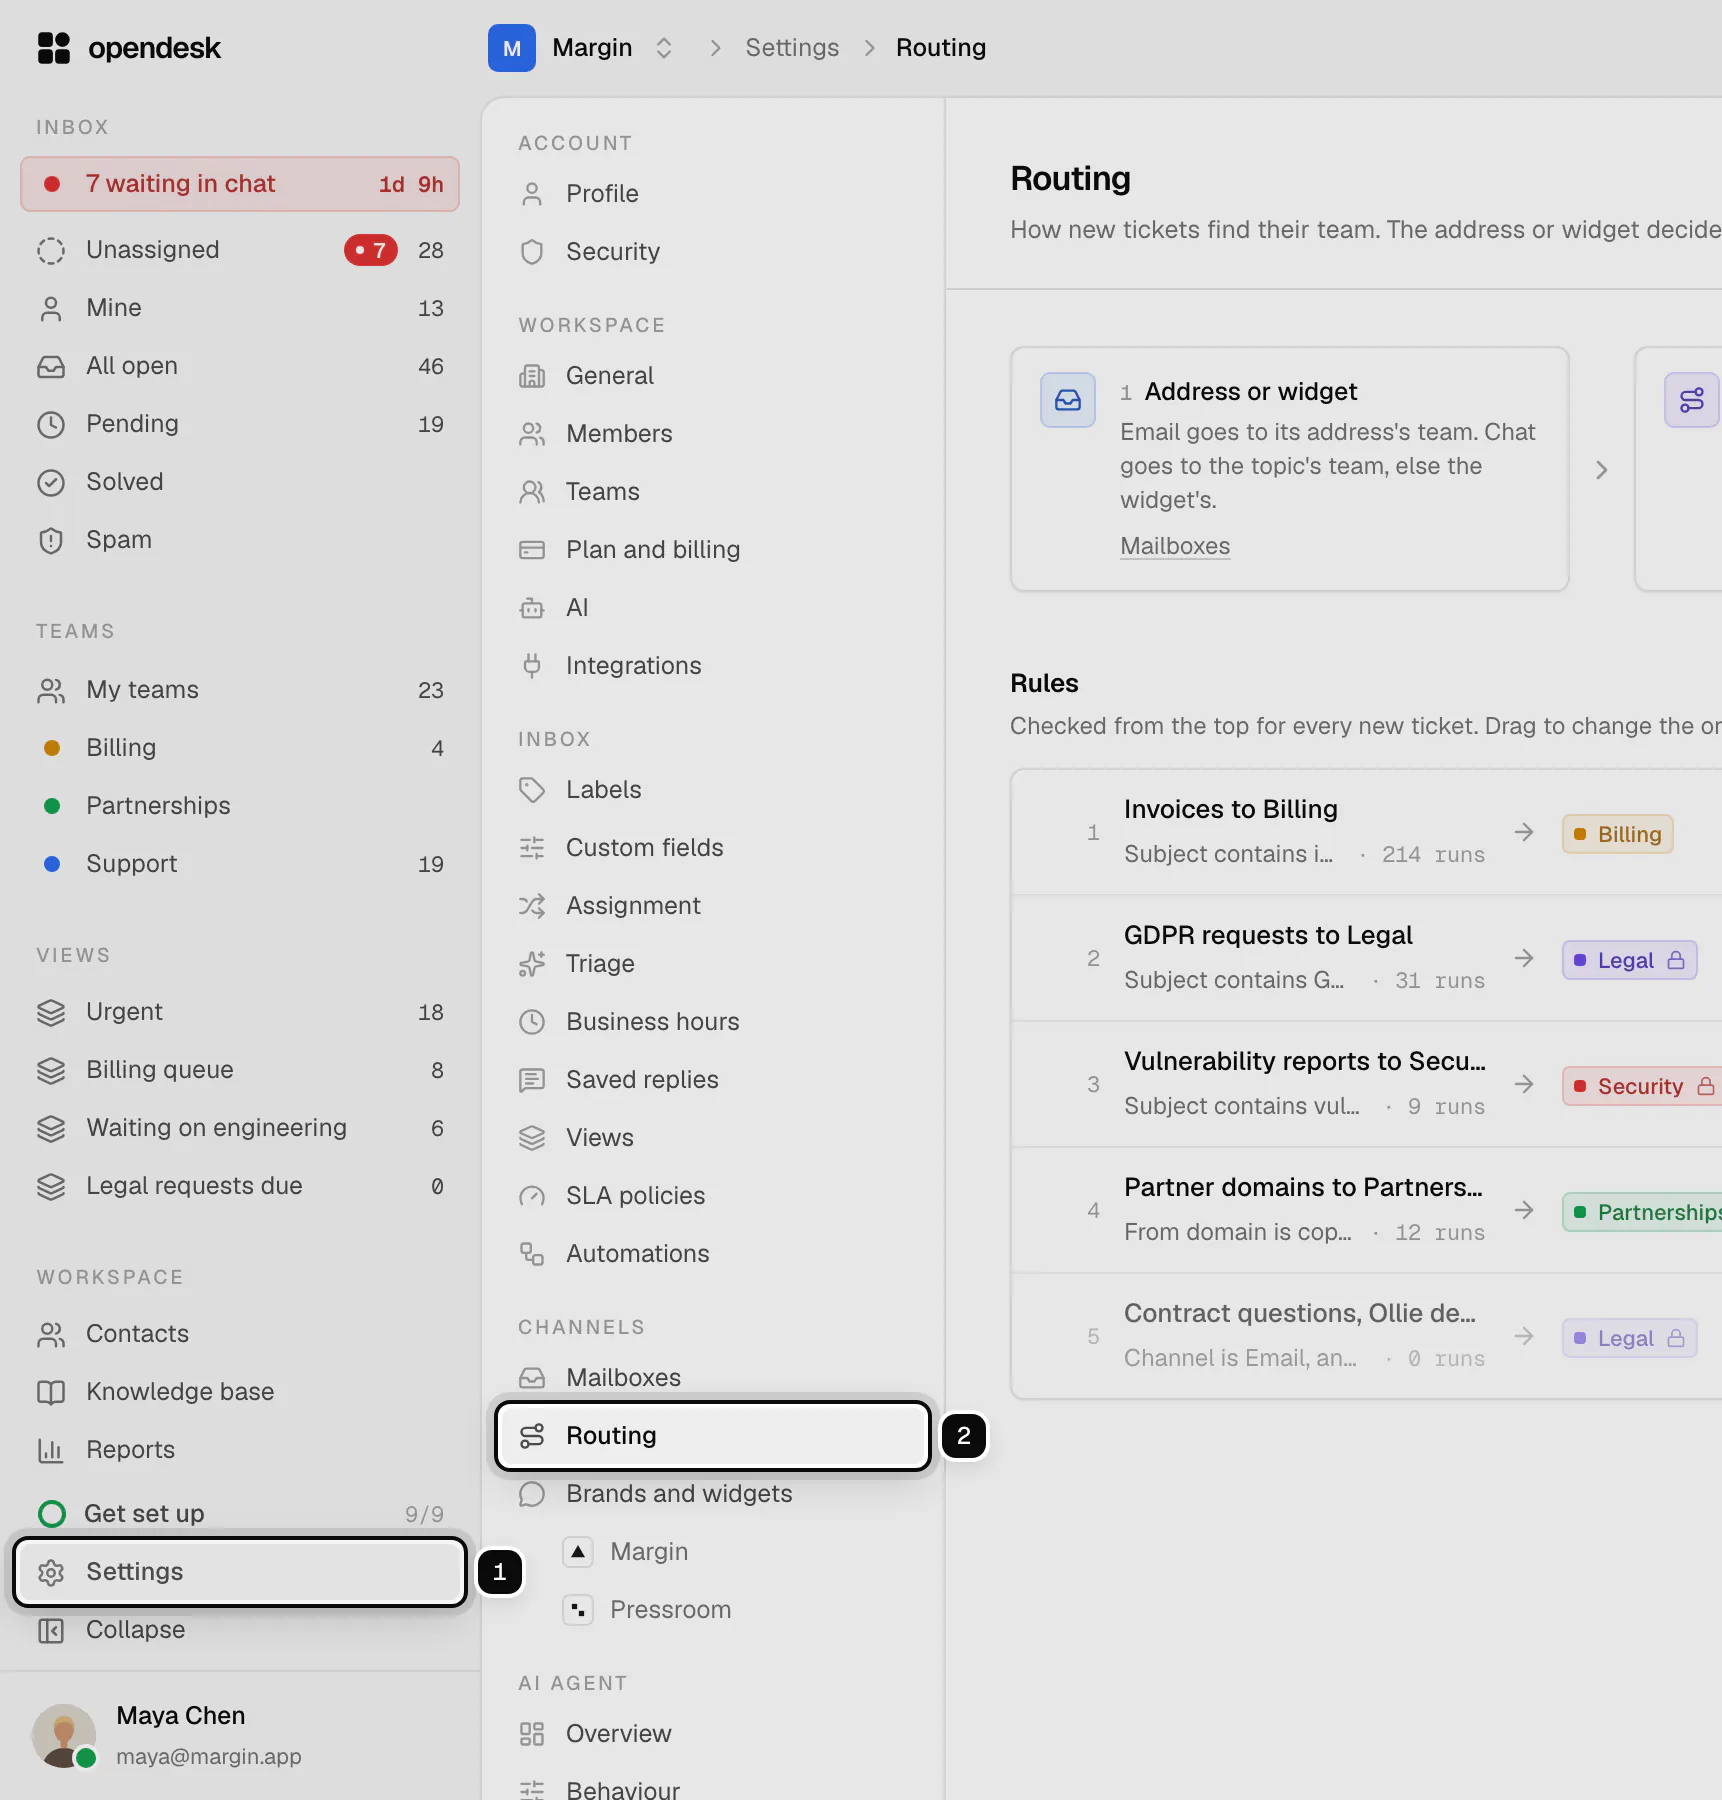Open My teams people icon
The image size is (1722, 1800).
click(x=51, y=690)
